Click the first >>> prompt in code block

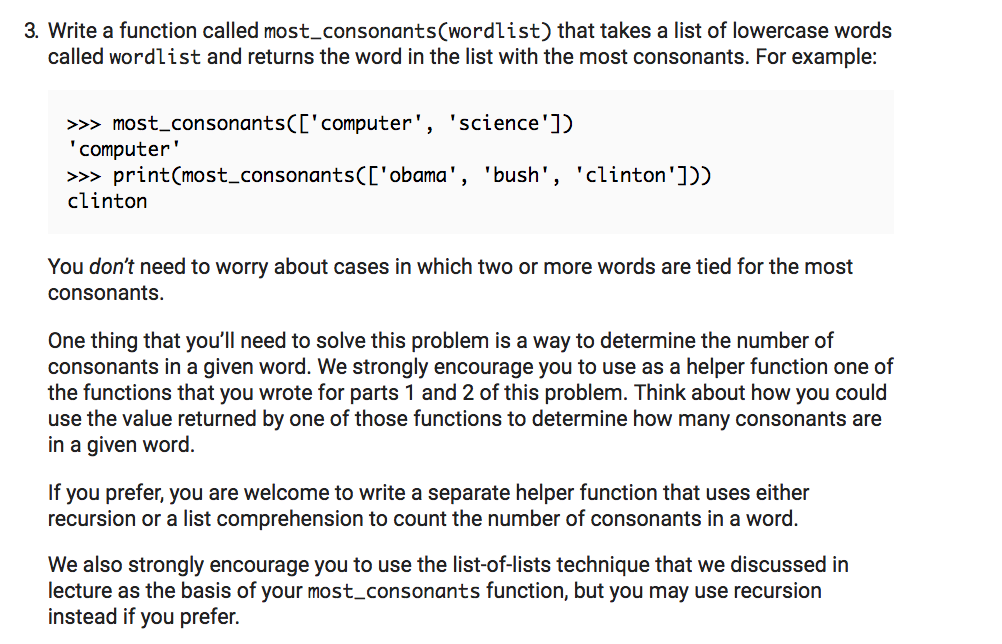[84, 123]
